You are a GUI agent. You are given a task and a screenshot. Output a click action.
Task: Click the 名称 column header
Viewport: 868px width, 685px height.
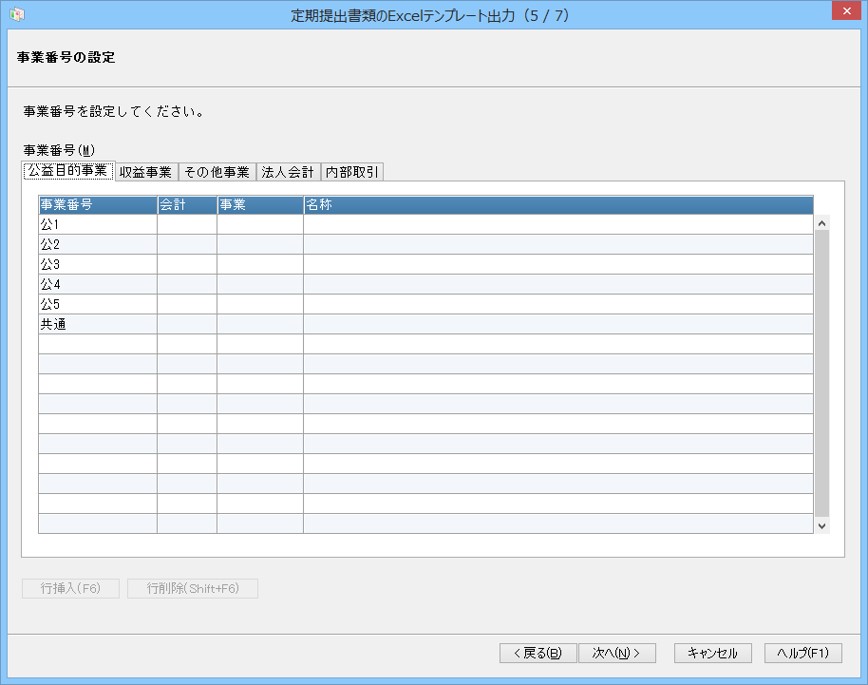click(558, 205)
